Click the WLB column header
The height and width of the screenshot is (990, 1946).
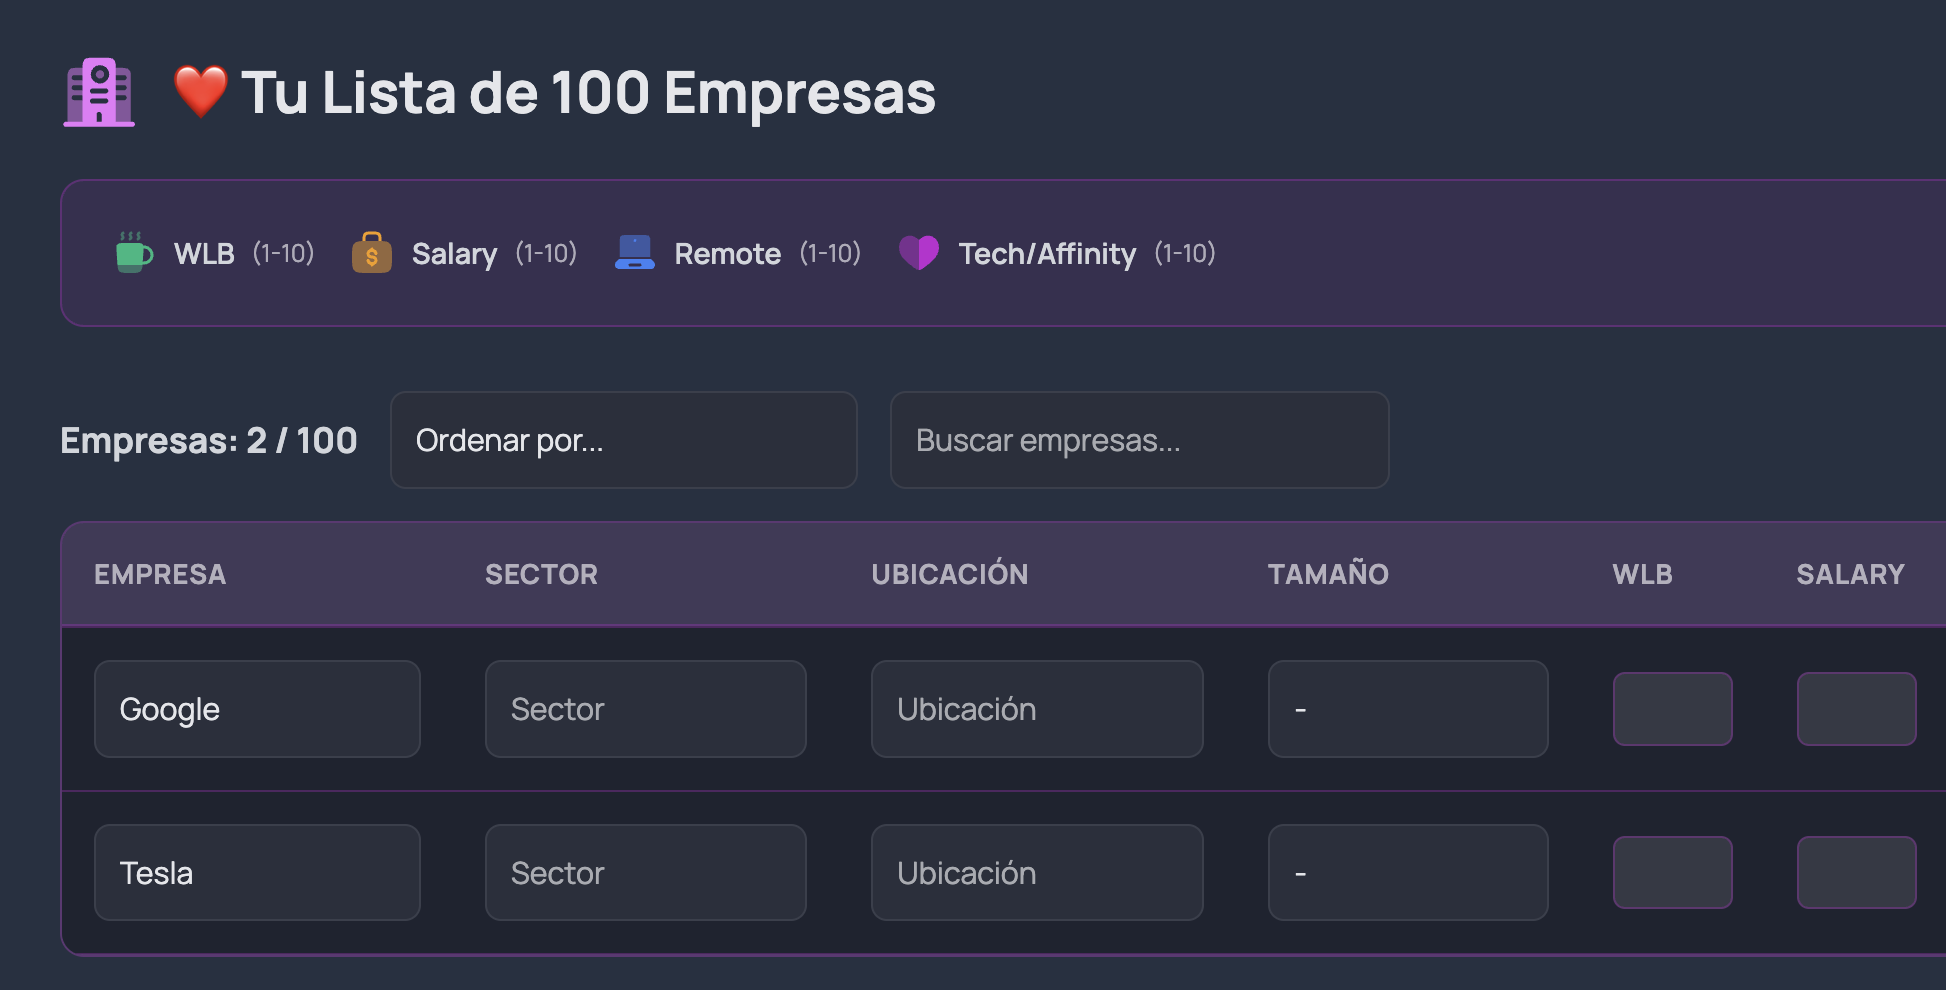(x=1641, y=574)
